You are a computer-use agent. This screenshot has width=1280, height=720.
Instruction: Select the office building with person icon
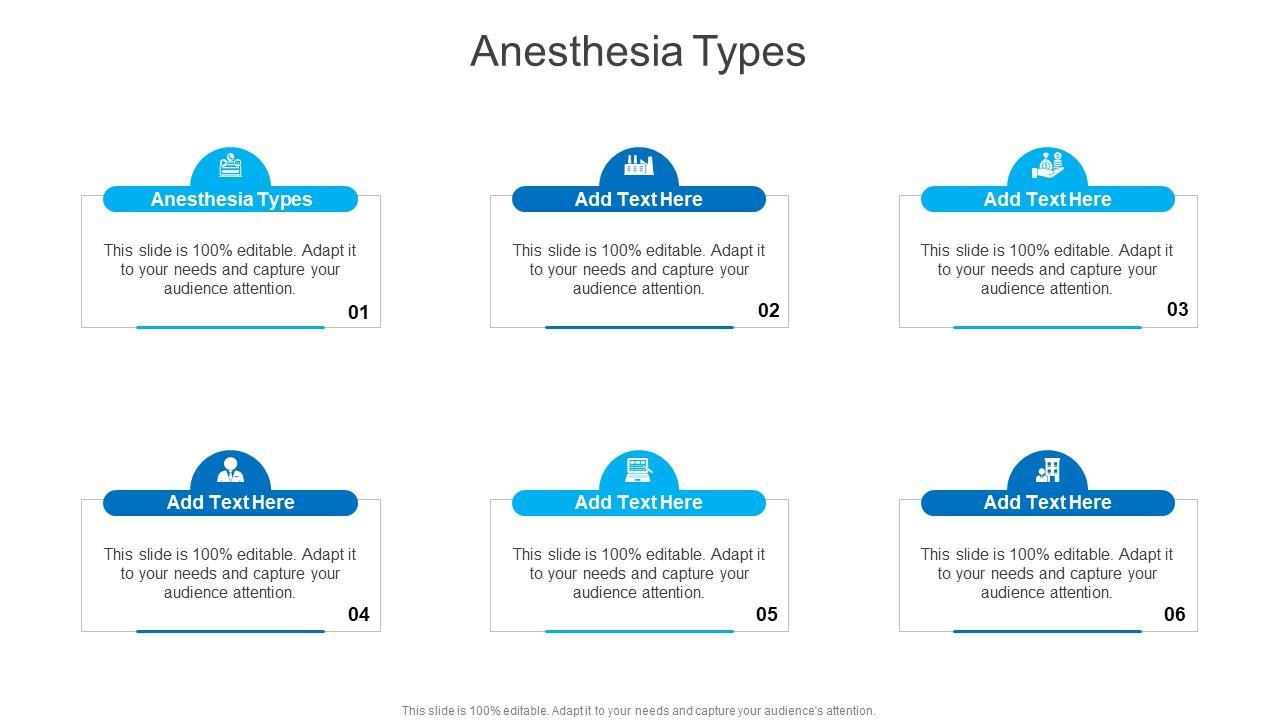point(1047,469)
